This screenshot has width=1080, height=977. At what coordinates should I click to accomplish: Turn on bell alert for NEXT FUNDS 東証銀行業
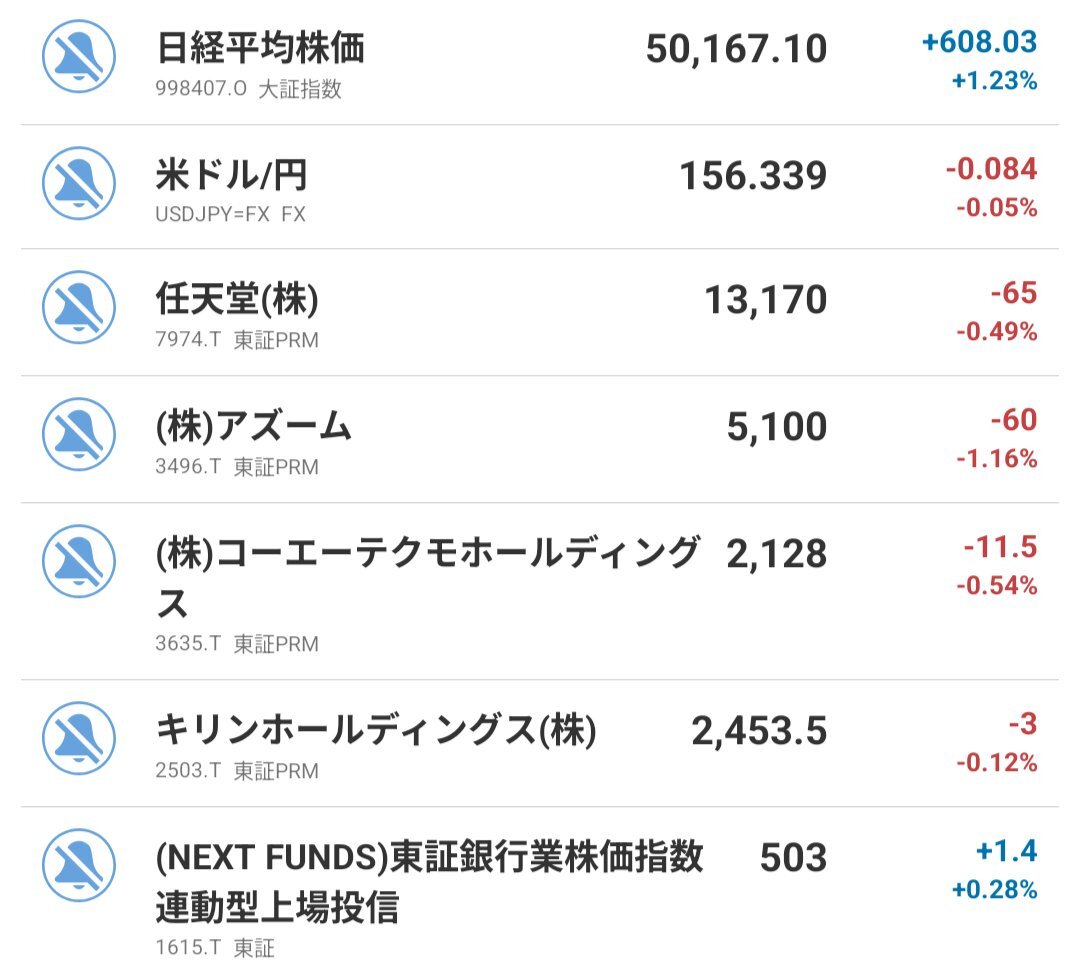tap(79, 867)
